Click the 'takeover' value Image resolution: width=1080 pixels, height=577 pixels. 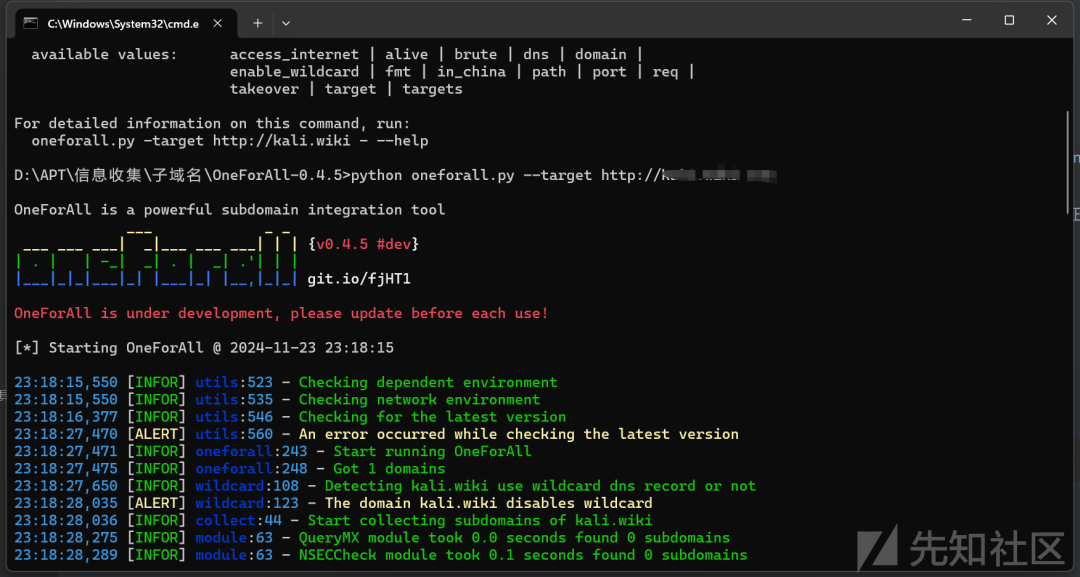pyautogui.click(x=264, y=89)
